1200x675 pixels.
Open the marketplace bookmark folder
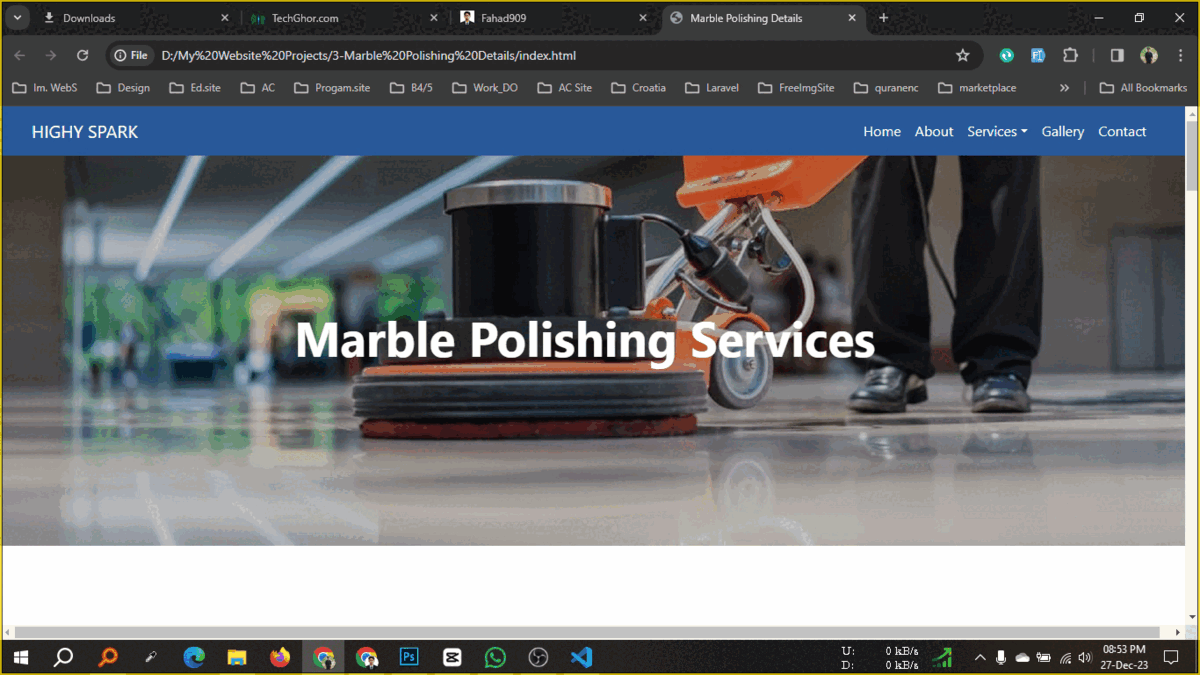tap(977, 88)
